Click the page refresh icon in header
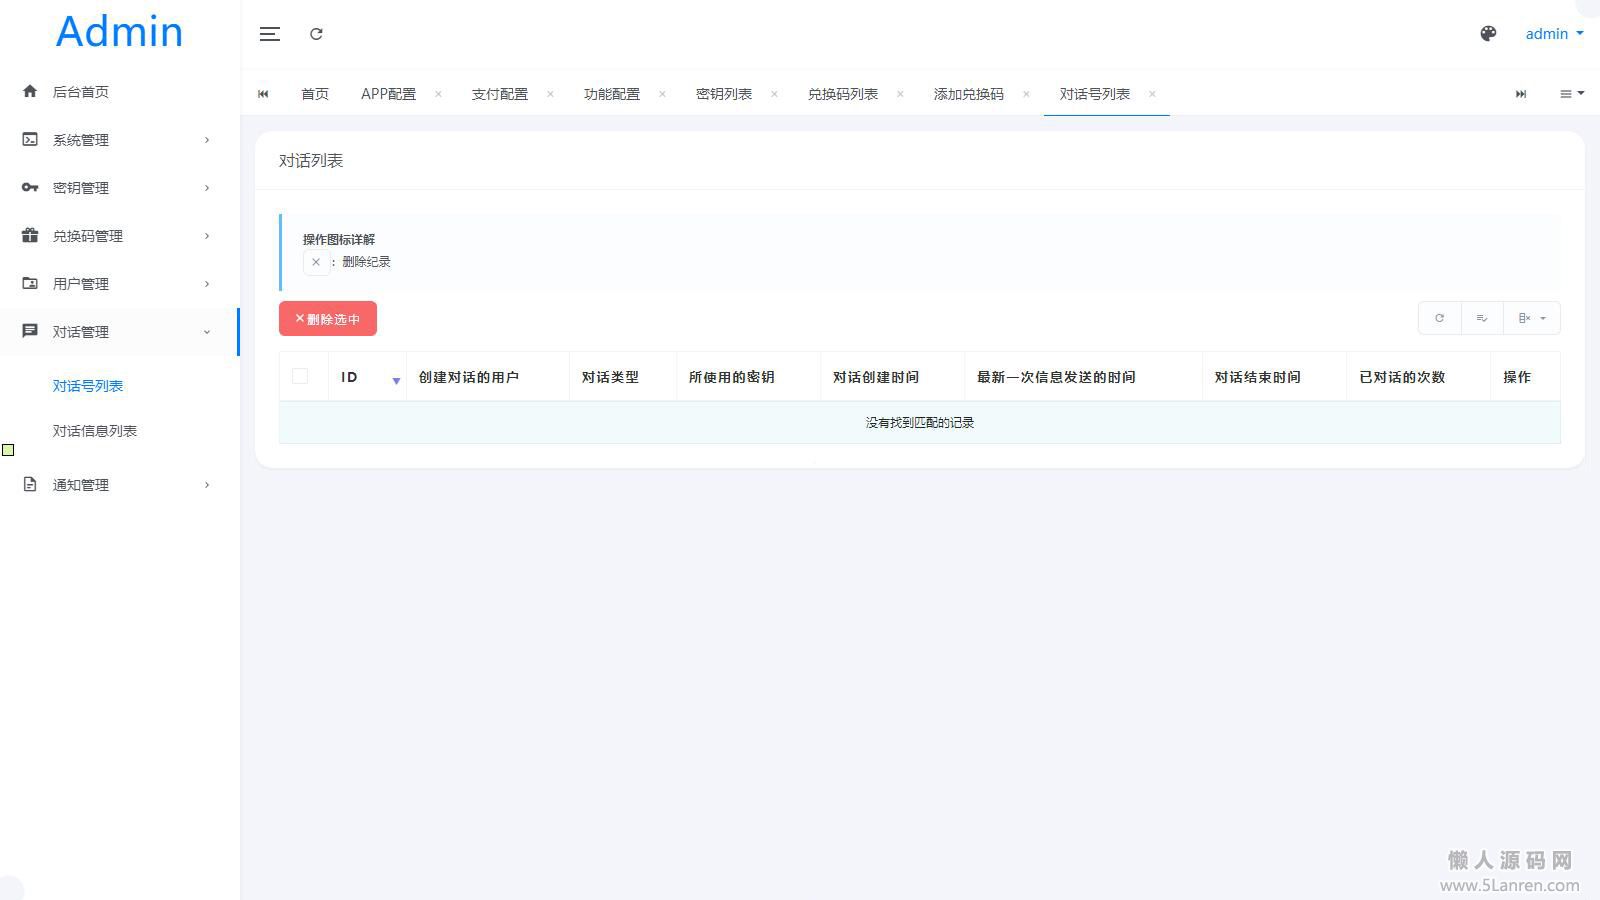Image resolution: width=1600 pixels, height=900 pixels. click(x=316, y=34)
